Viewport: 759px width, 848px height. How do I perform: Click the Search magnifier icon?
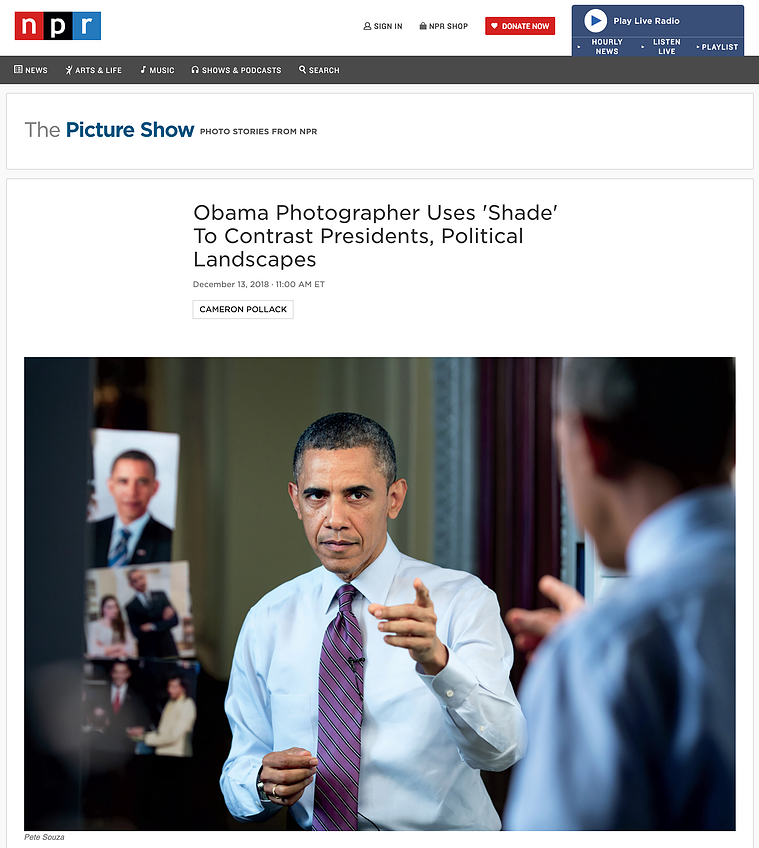click(x=302, y=69)
